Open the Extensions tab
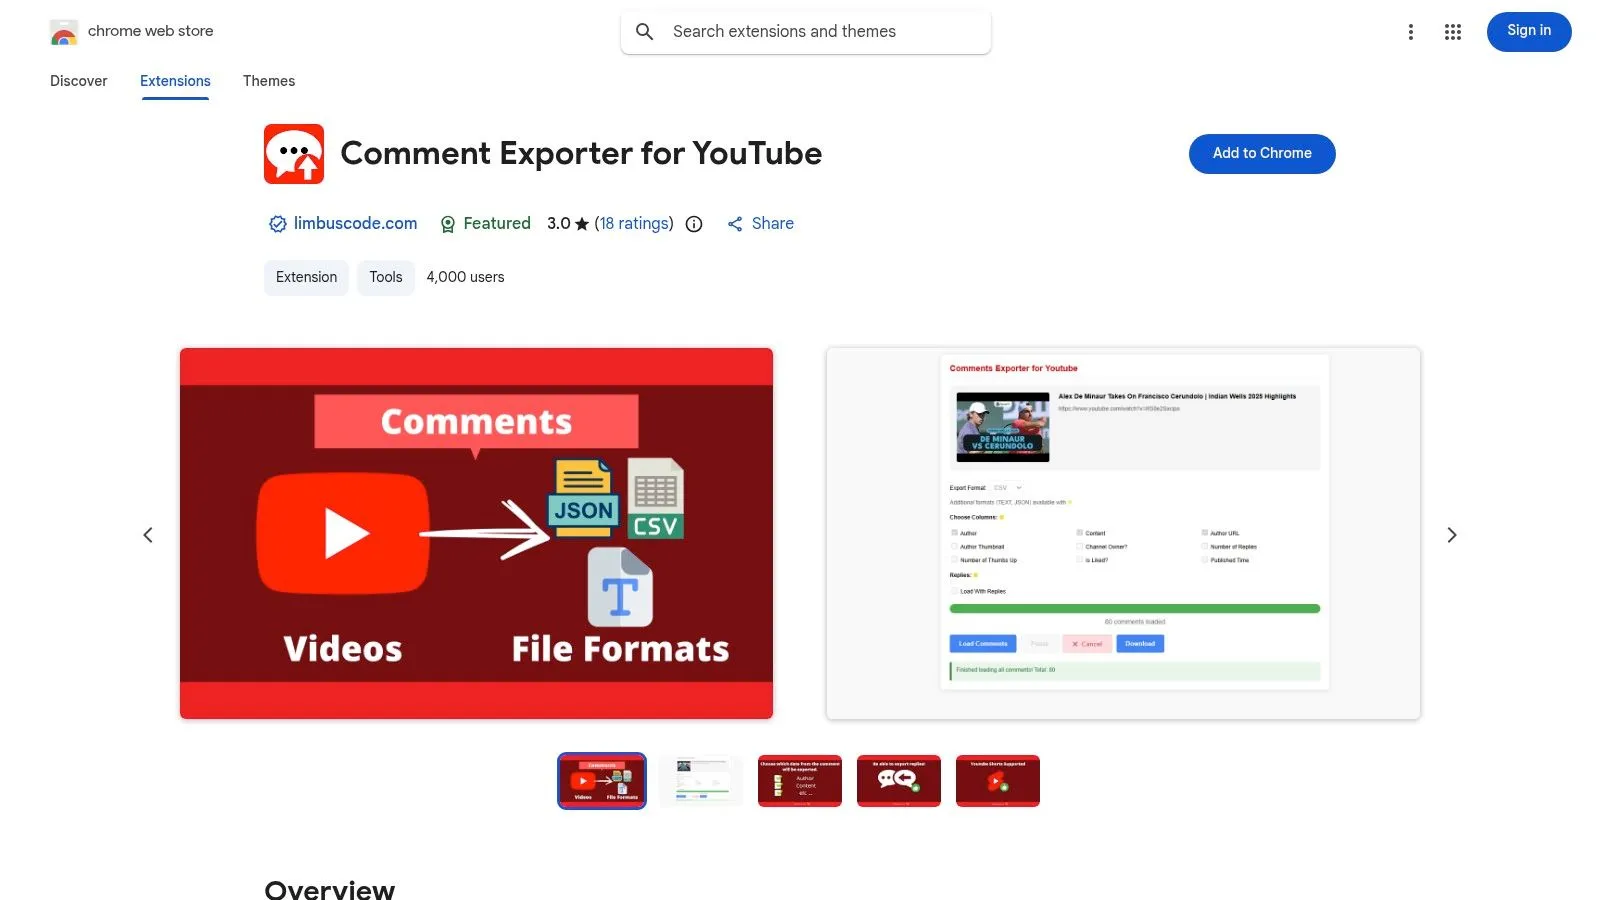This screenshot has height=900, width=1600. 175,81
